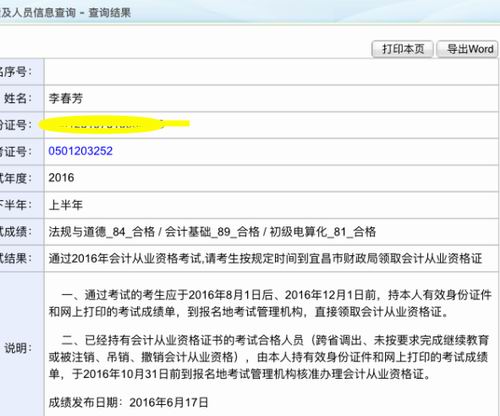Click the empty registration serial number field
This screenshot has height=416, width=500.
271,72
